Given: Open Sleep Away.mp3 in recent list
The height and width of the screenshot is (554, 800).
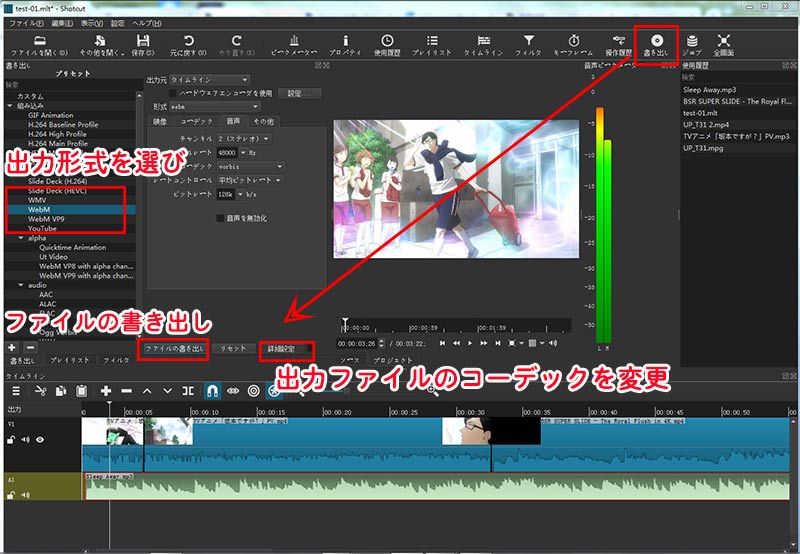Looking at the screenshot, I should click(709, 90).
